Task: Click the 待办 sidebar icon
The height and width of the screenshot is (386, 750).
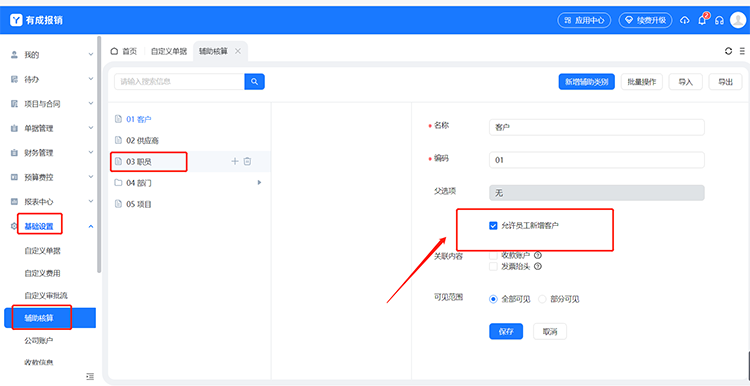Action: pos(14,79)
